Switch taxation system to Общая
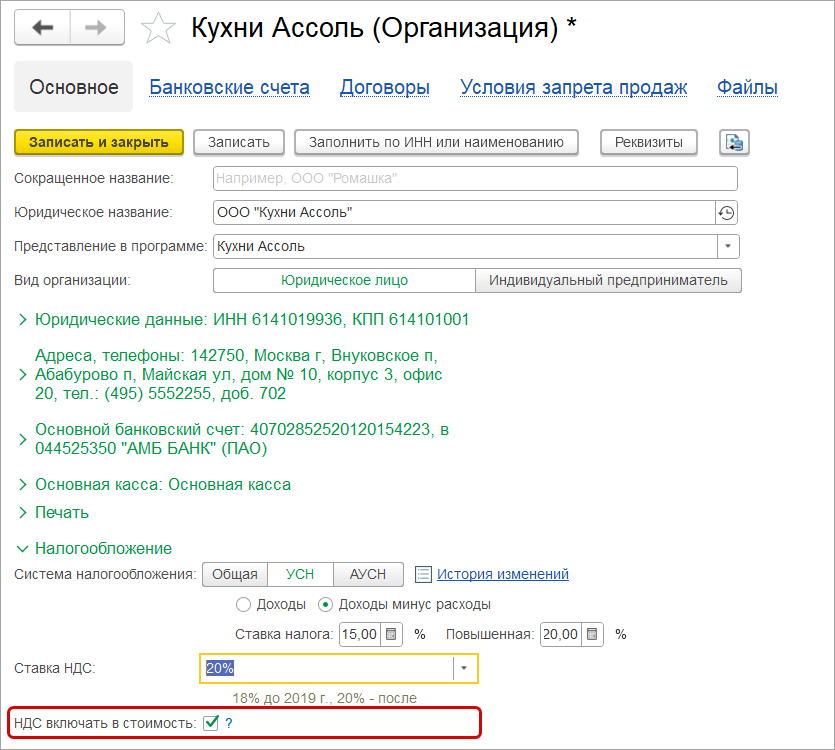 (x=235, y=574)
